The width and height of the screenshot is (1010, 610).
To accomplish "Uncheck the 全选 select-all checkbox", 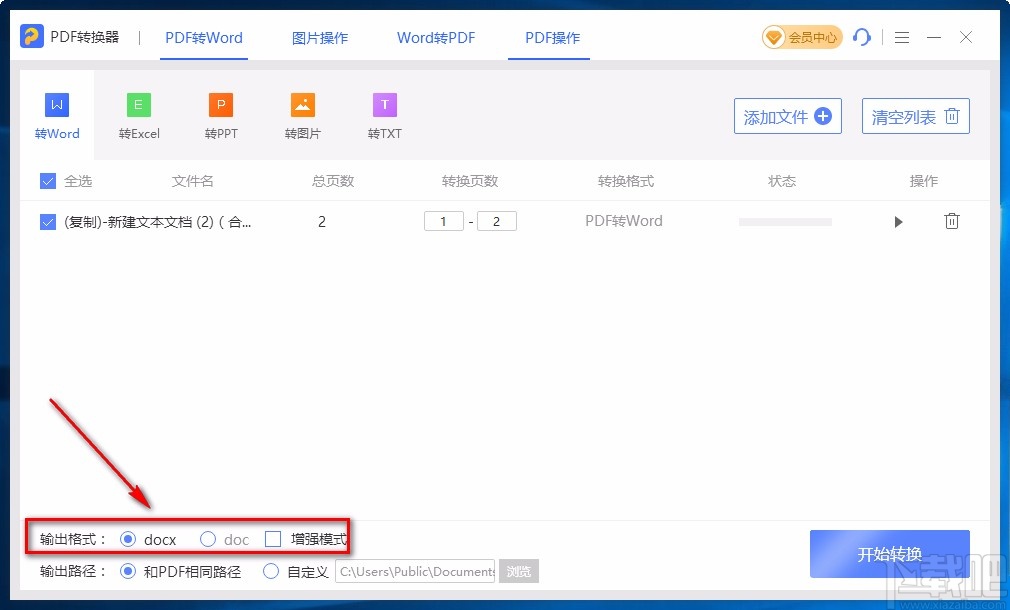I will click(x=47, y=181).
